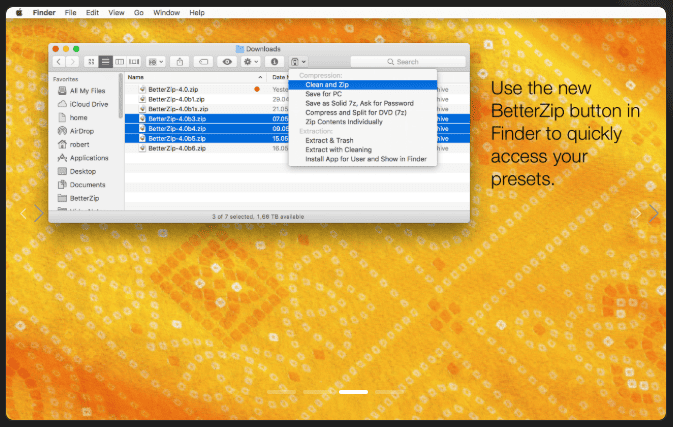Go back in Finder toolbar

click(x=59, y=62)
